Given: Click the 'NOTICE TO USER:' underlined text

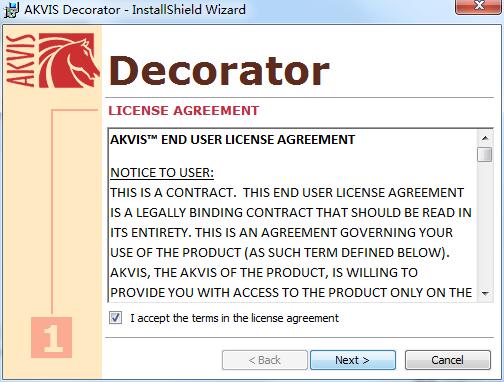Looking at the screenshot, I should pos(162,173).
